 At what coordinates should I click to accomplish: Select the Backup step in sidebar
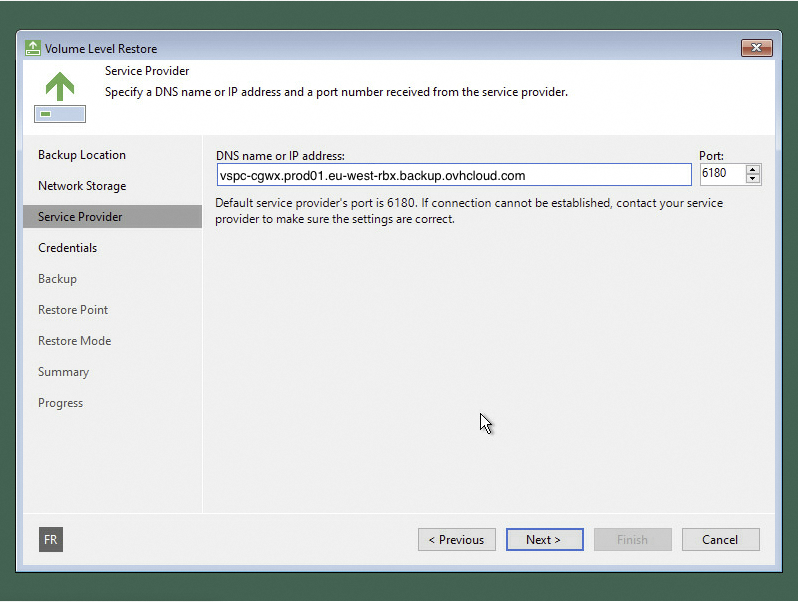click(57, 279)
